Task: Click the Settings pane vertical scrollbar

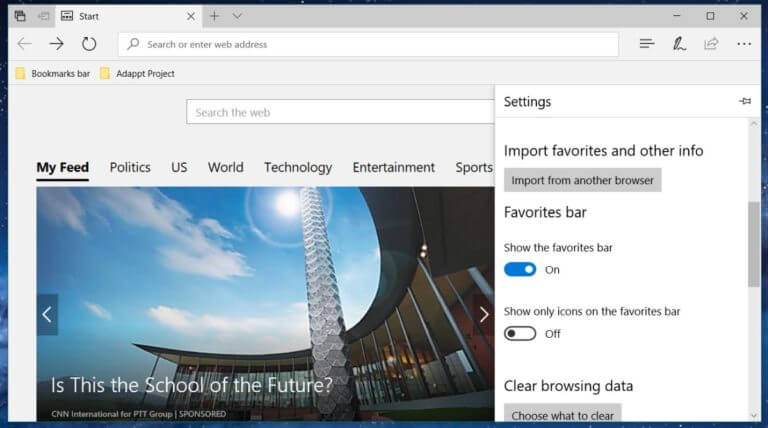Action: click(x=753, y=244)
